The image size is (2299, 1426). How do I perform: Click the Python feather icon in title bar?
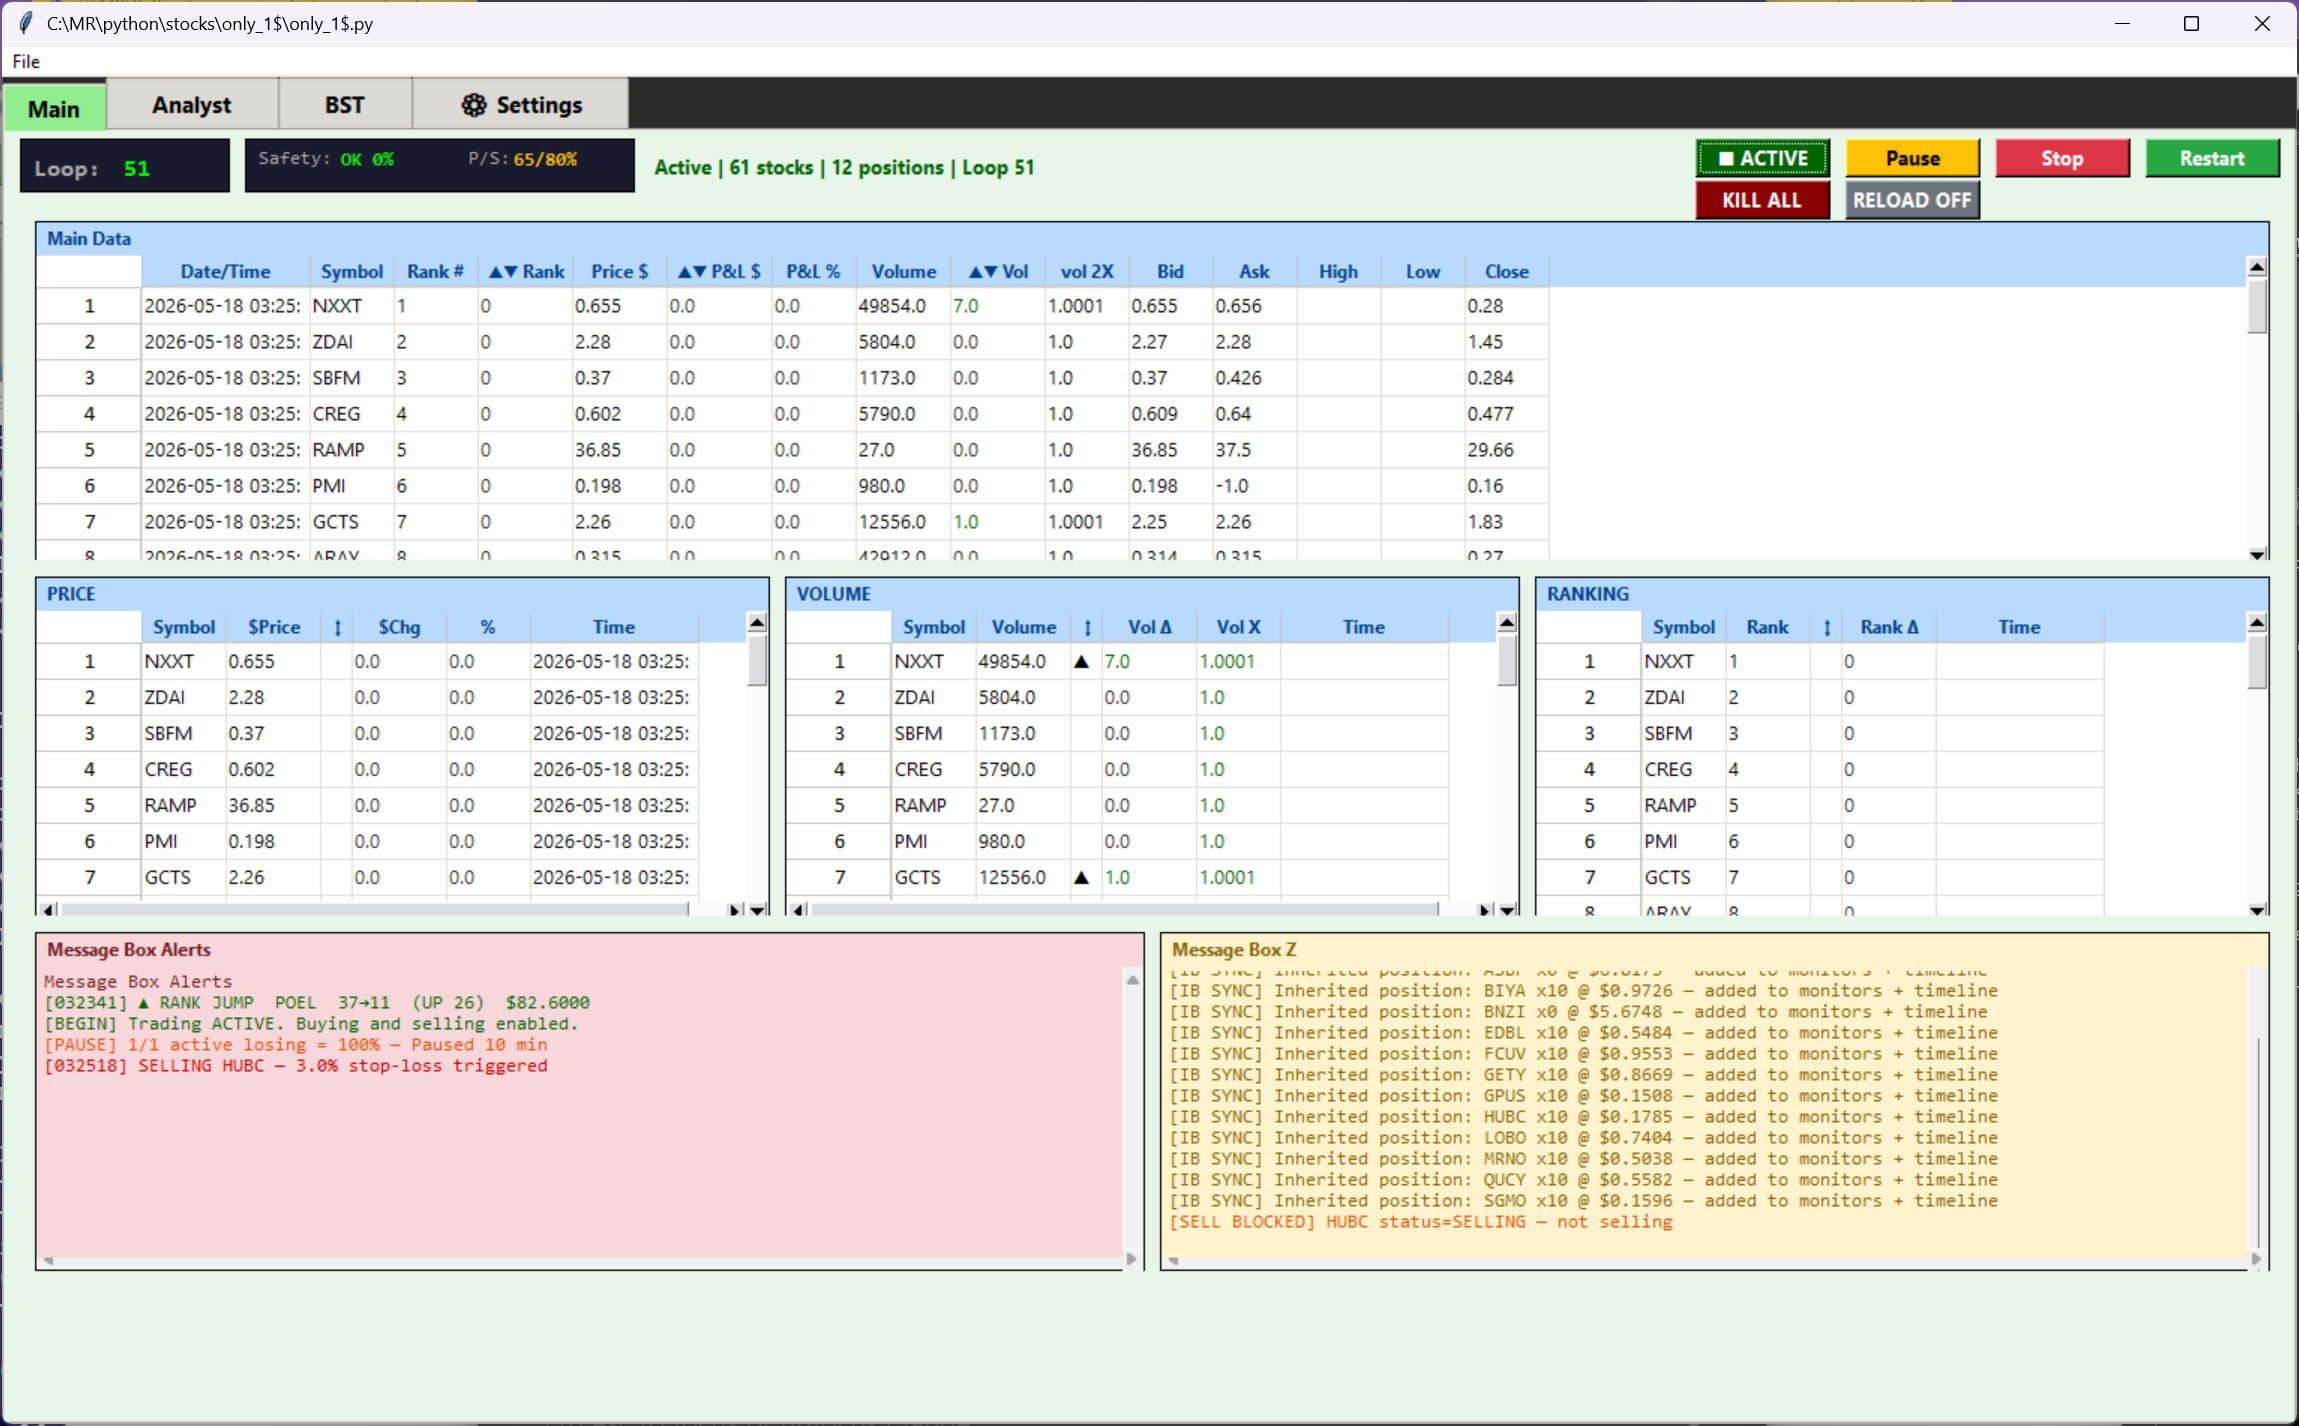click(25, 23)
